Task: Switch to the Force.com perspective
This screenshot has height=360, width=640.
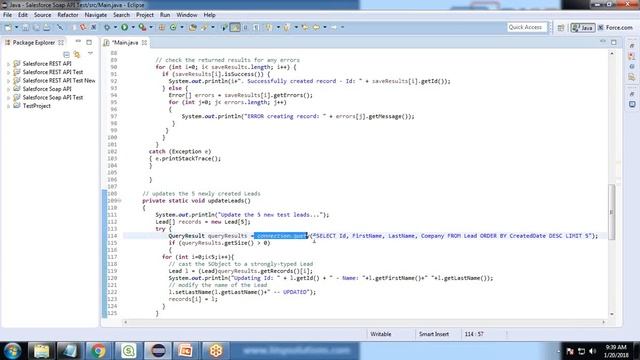Action: [x=616, y=28]
